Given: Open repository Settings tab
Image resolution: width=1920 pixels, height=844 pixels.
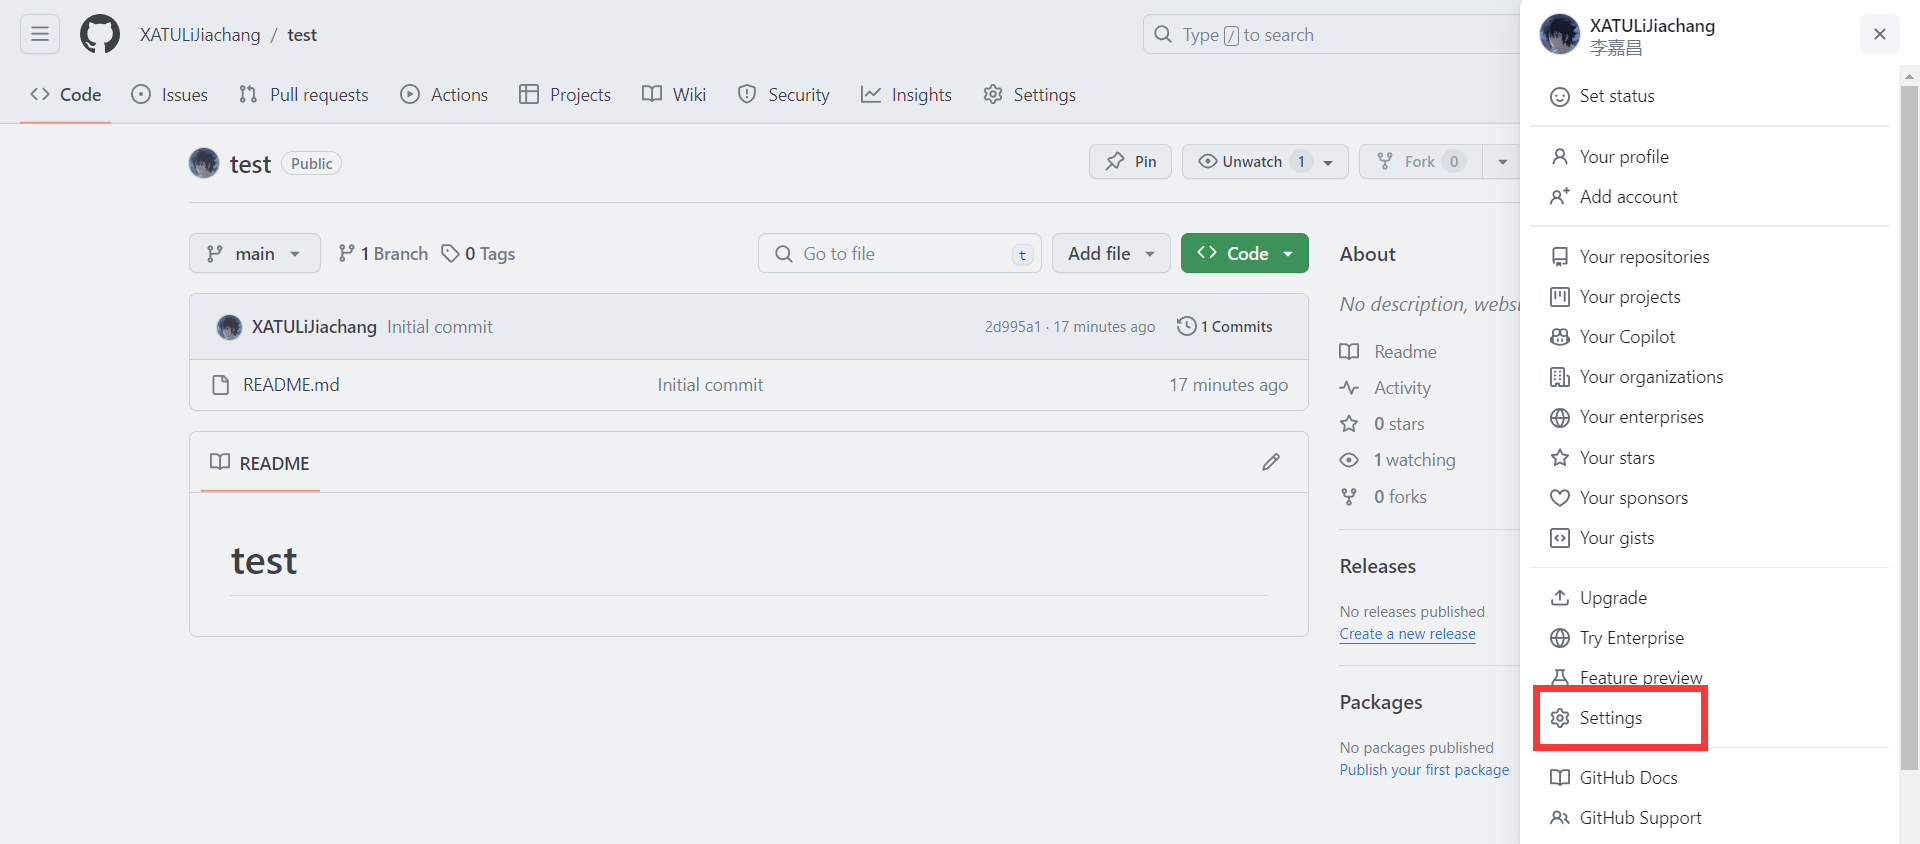Looking at the screenshot, I should tap(1030, 95).
